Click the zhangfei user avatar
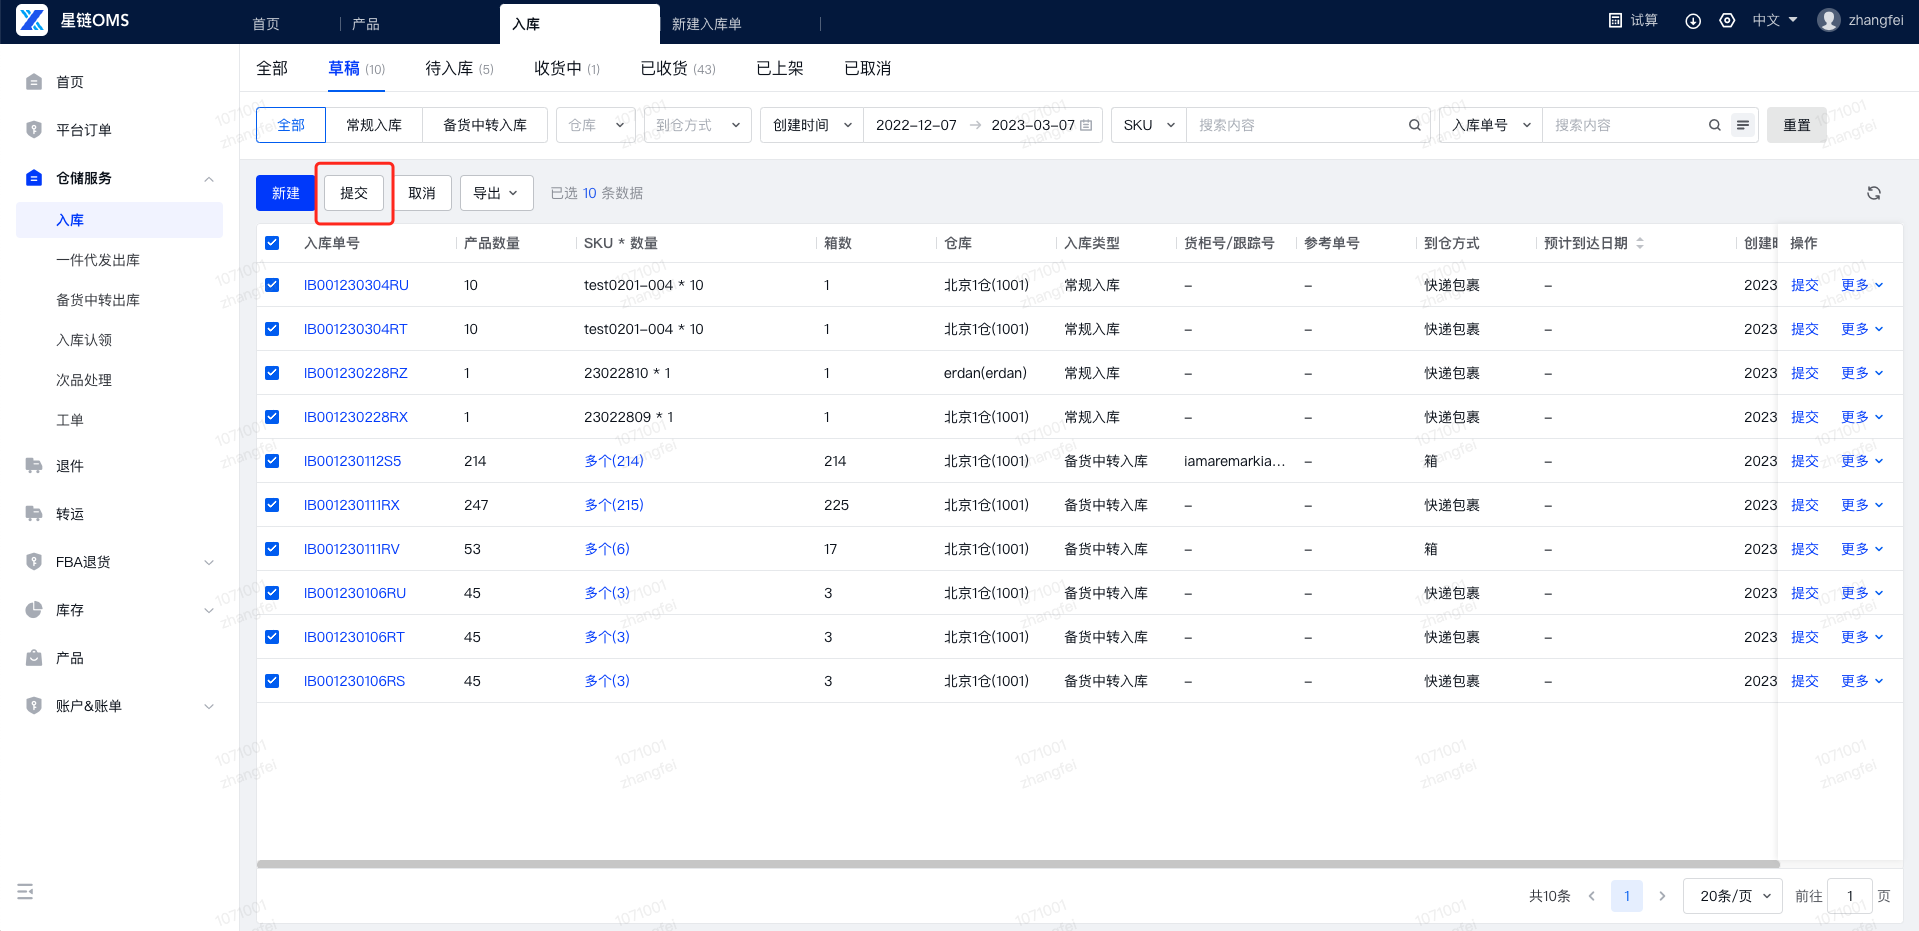 1829,20
